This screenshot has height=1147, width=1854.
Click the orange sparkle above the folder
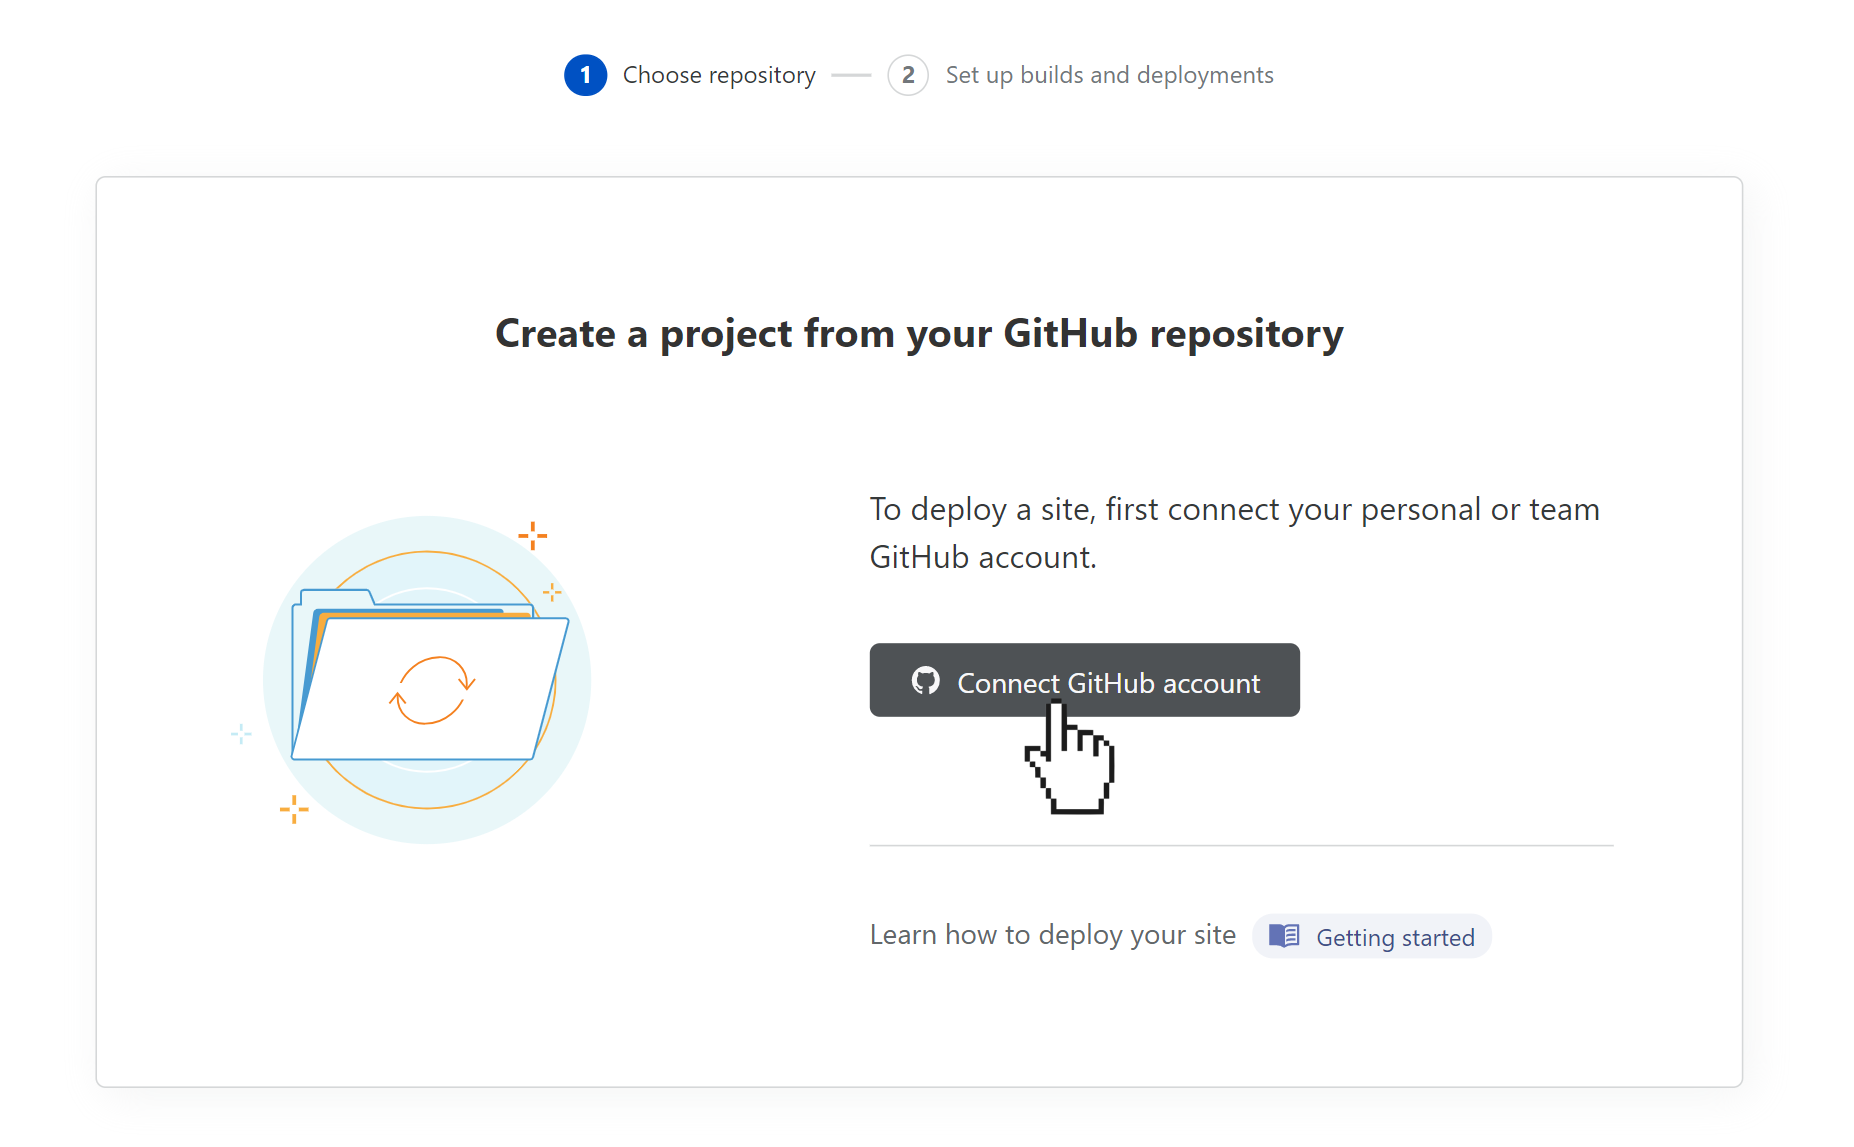pyautogui.click(x=533, y=536)
